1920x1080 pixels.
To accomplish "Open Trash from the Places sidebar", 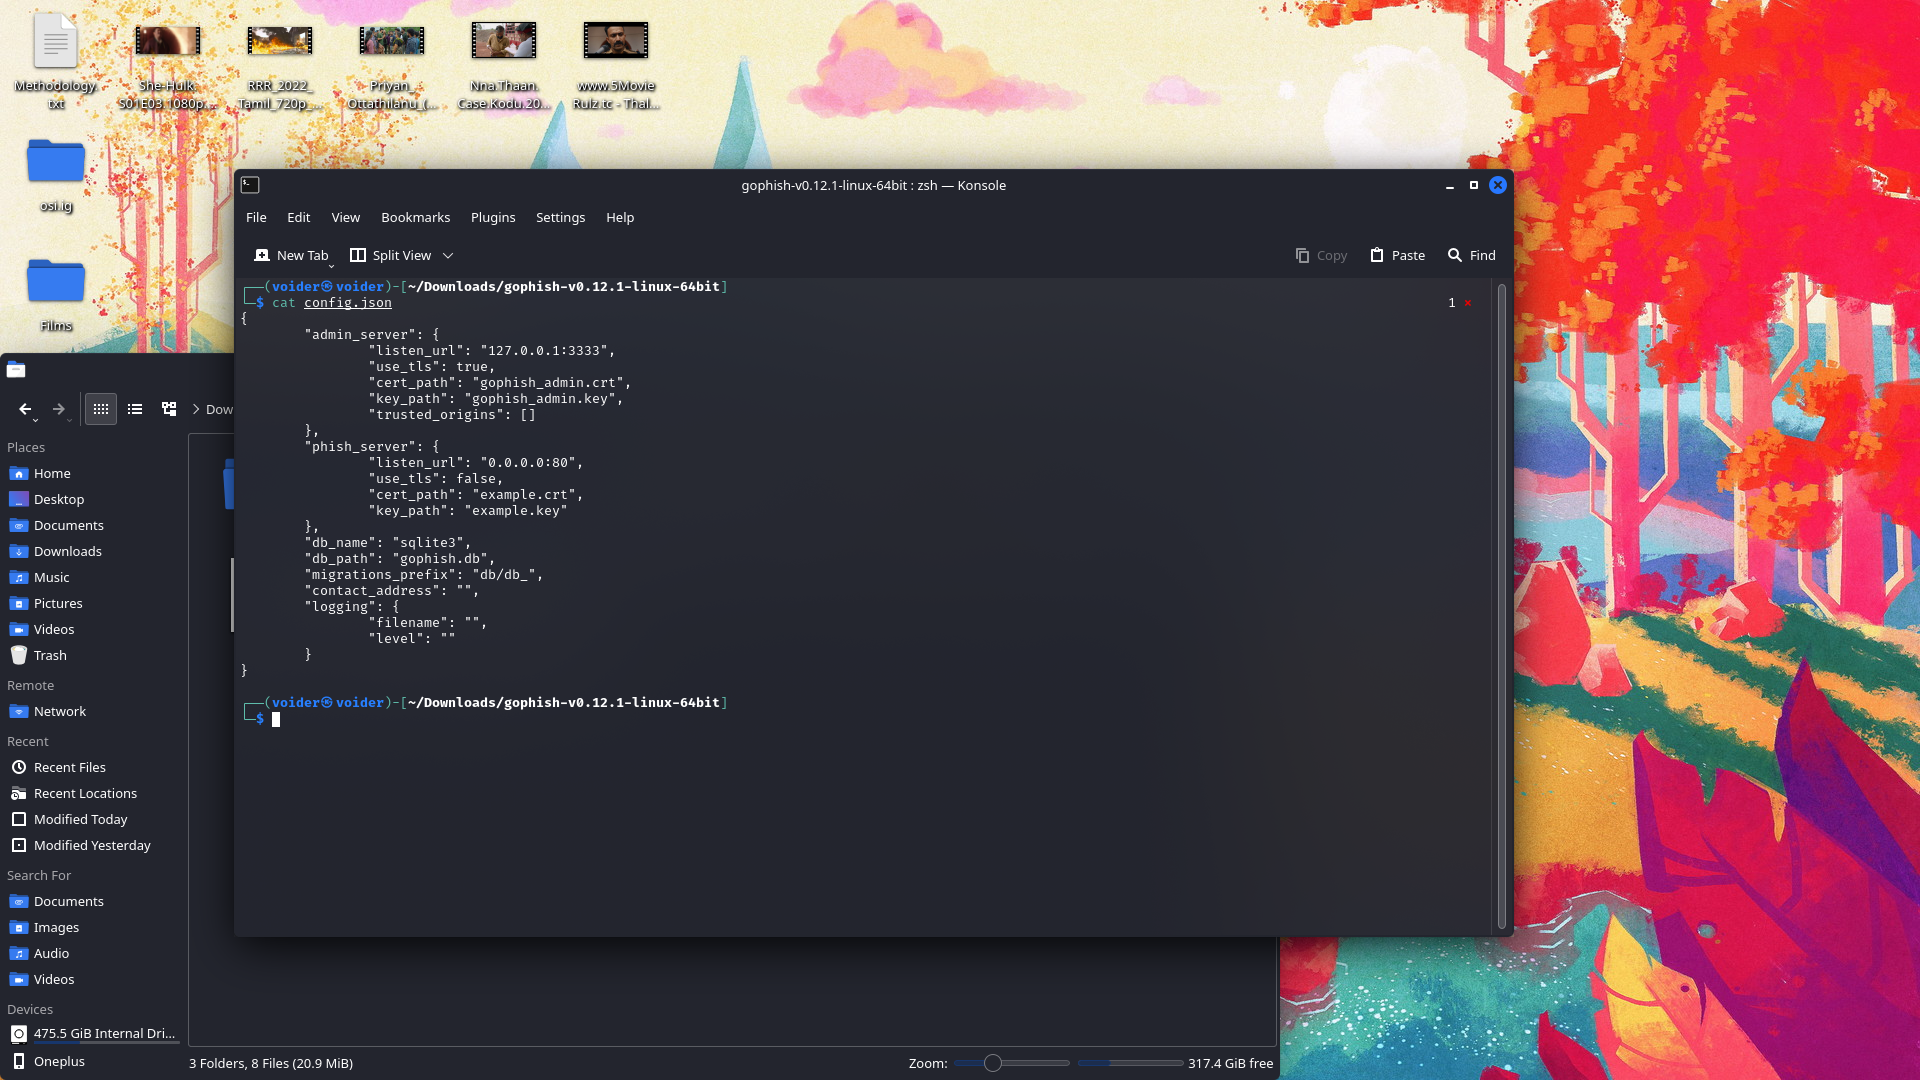I will click(48, 655).
